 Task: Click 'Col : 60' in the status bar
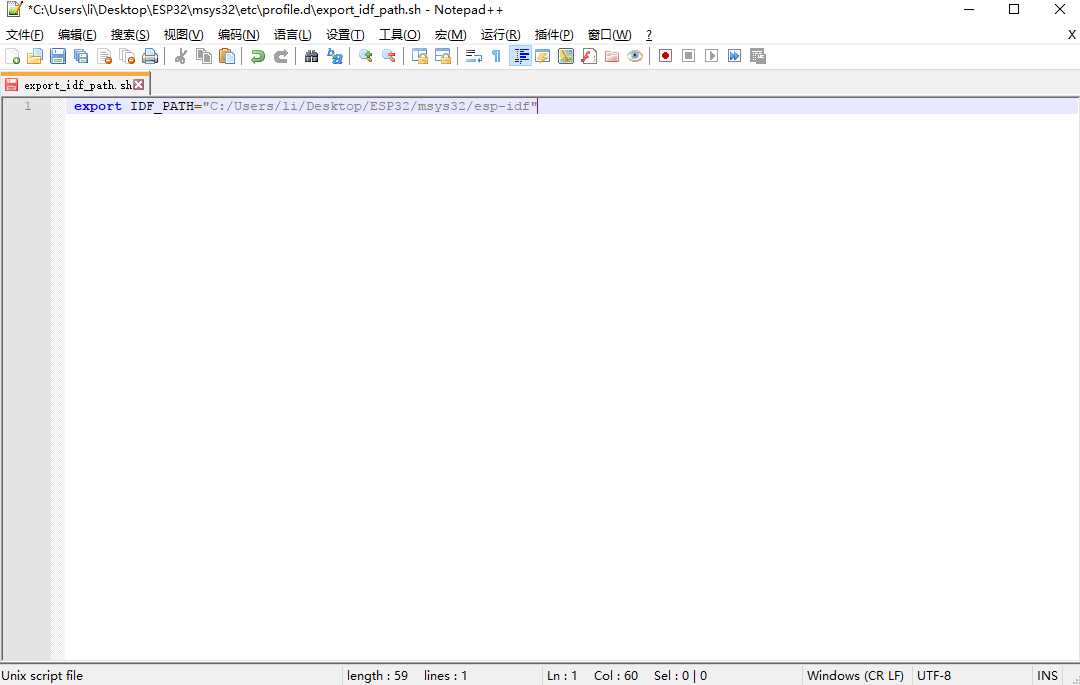click(616, 675)
